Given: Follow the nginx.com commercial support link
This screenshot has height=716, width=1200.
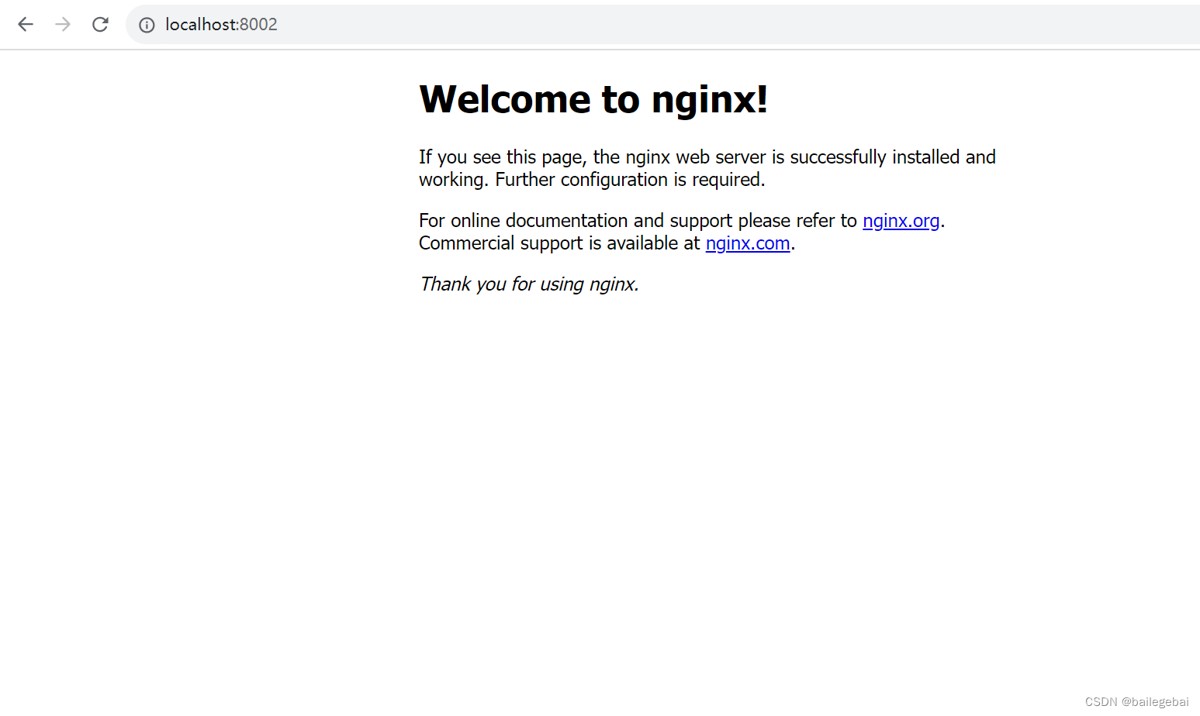Looking at the screenshot, I should tap(747, 244).
